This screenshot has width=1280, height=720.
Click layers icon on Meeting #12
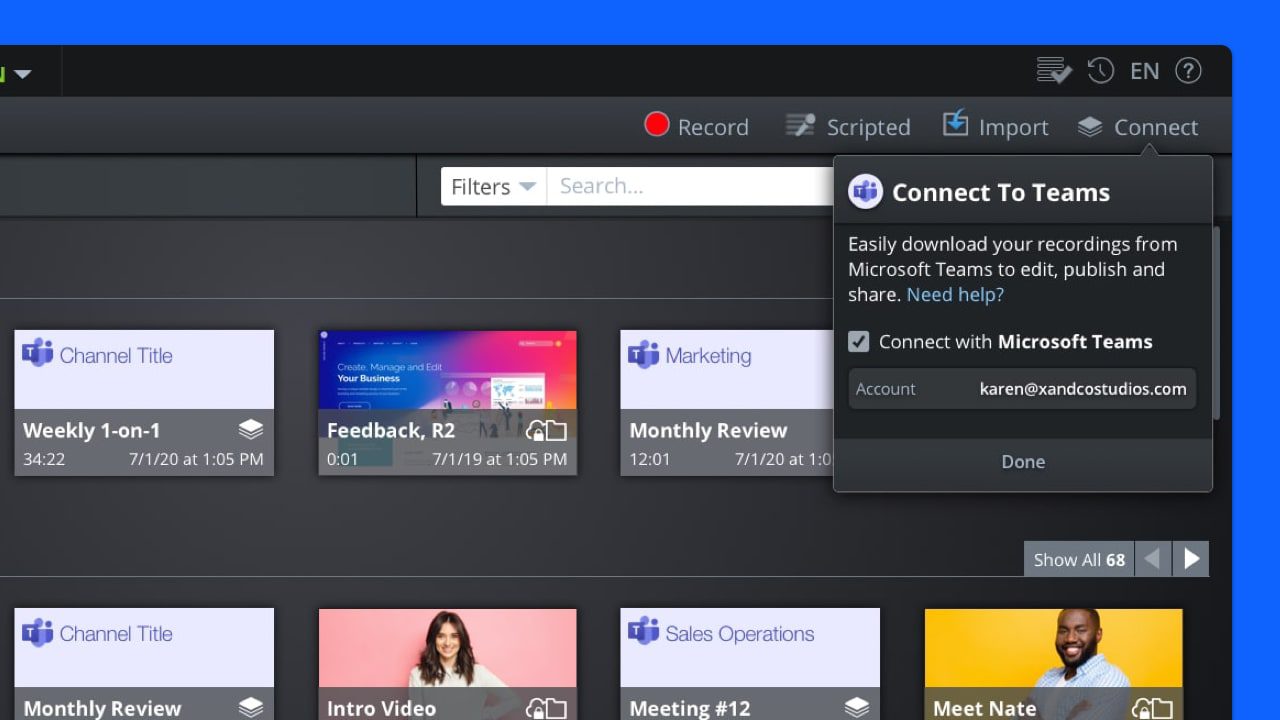point(857,708)
